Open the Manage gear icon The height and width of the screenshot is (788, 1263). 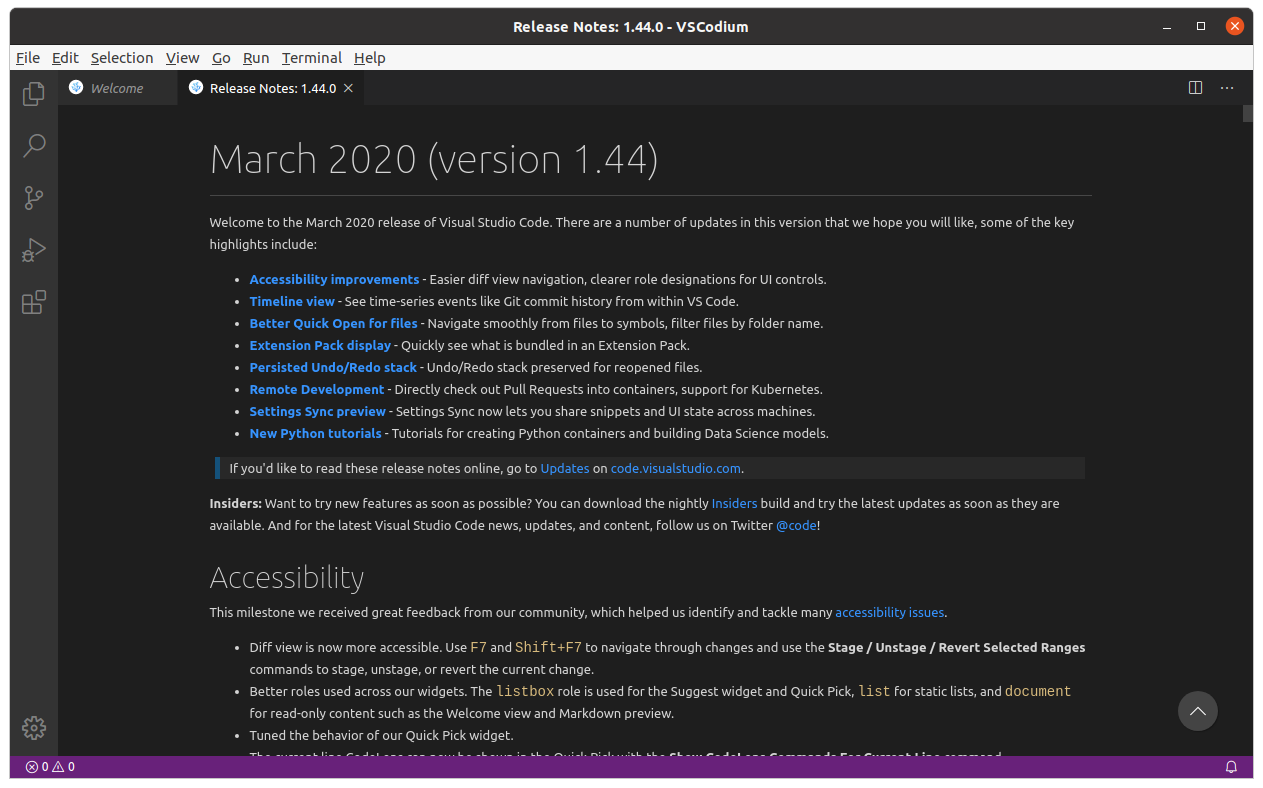[x=34, y=728]
